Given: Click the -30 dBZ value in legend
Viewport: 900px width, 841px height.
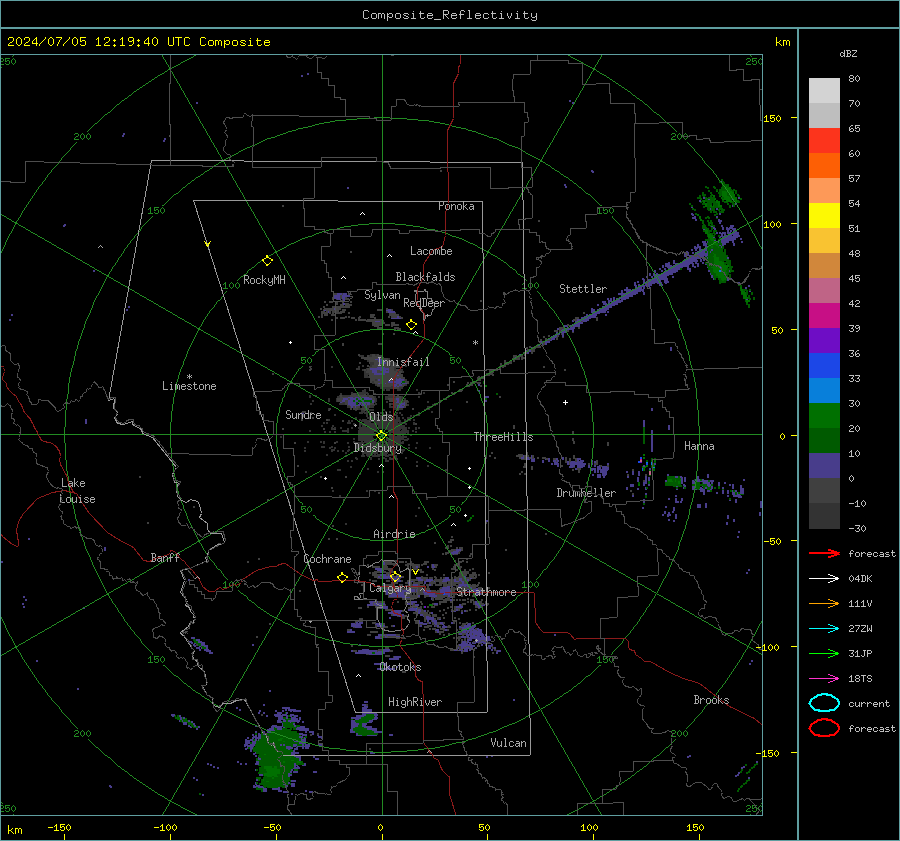Looking at the screenshot, I should 857,528.
